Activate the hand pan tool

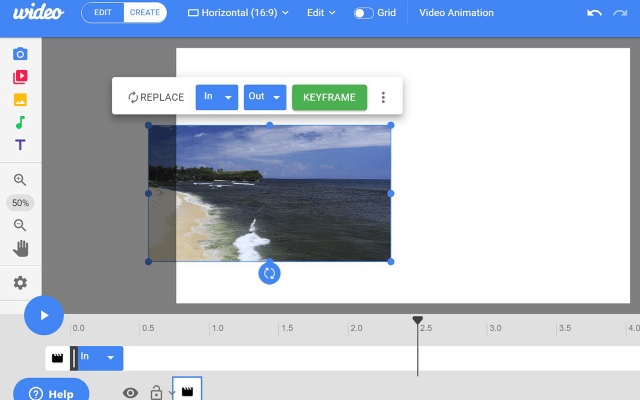[x=20, y=248]
